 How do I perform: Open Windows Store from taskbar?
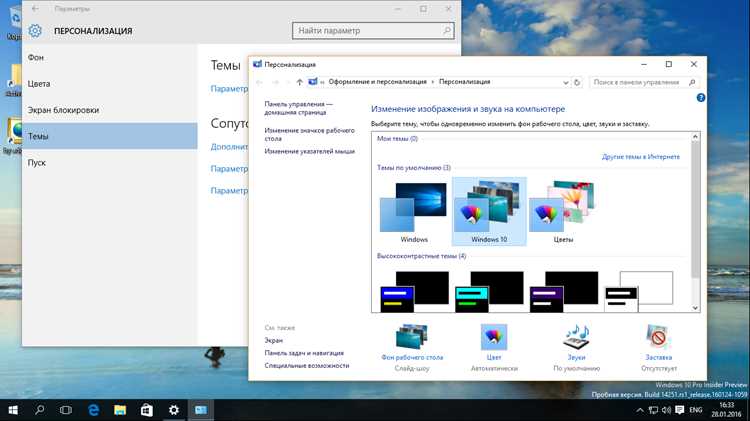147,410
